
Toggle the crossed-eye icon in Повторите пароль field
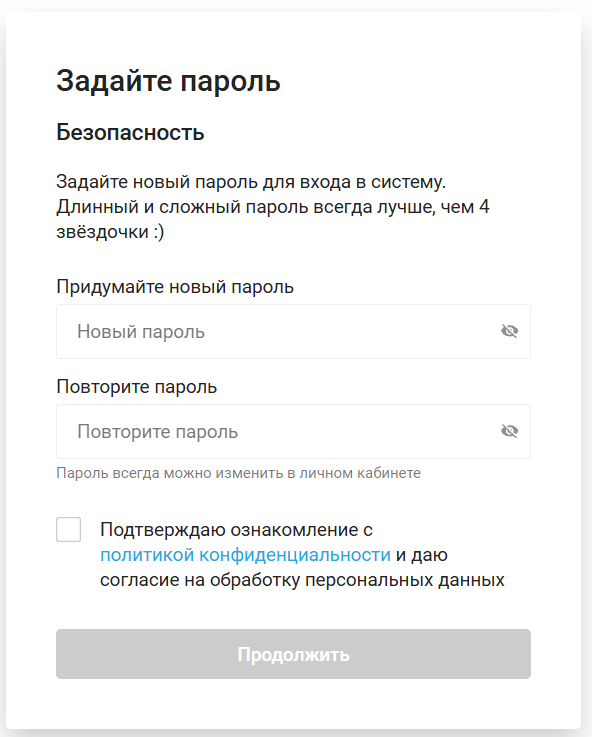[509, 431]
